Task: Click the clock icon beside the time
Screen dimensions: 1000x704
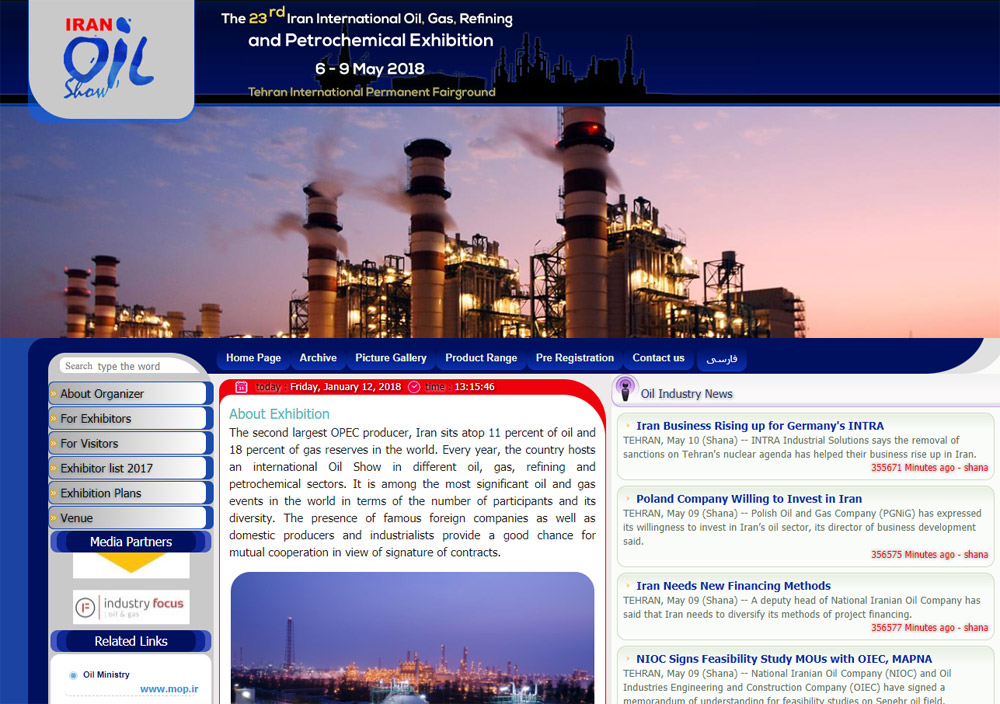Action: tap(414, 387)
